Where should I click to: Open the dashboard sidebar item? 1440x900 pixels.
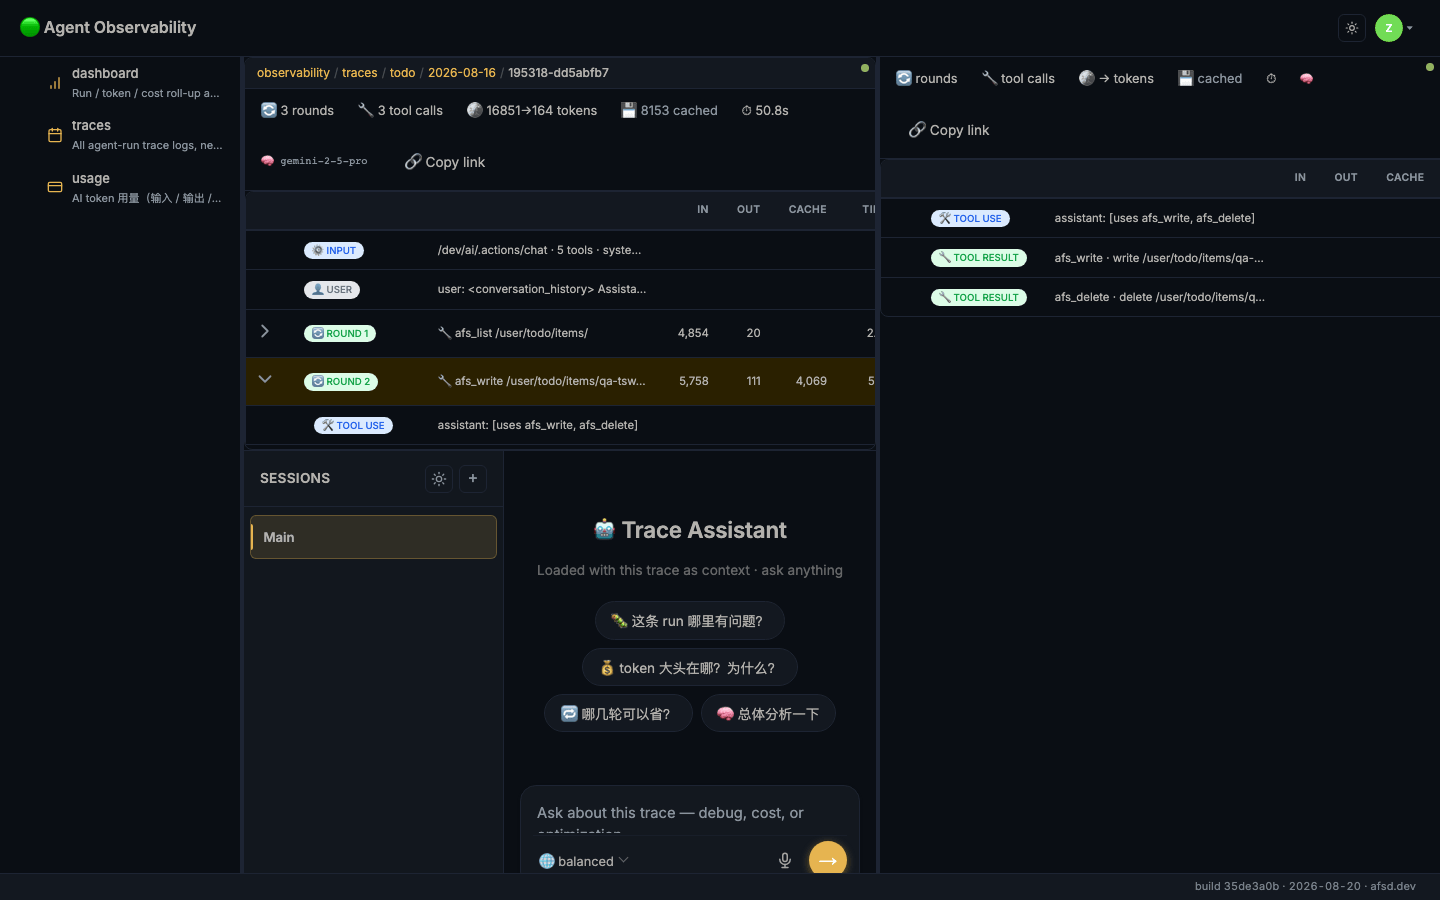pos(136,83)
